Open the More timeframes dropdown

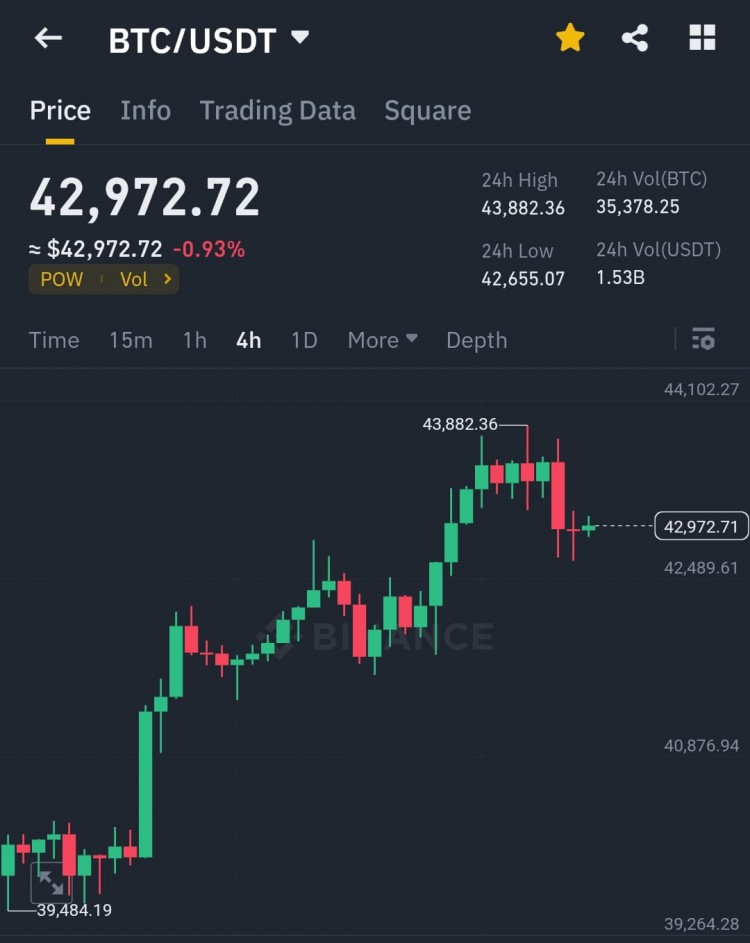pos(383,340)
